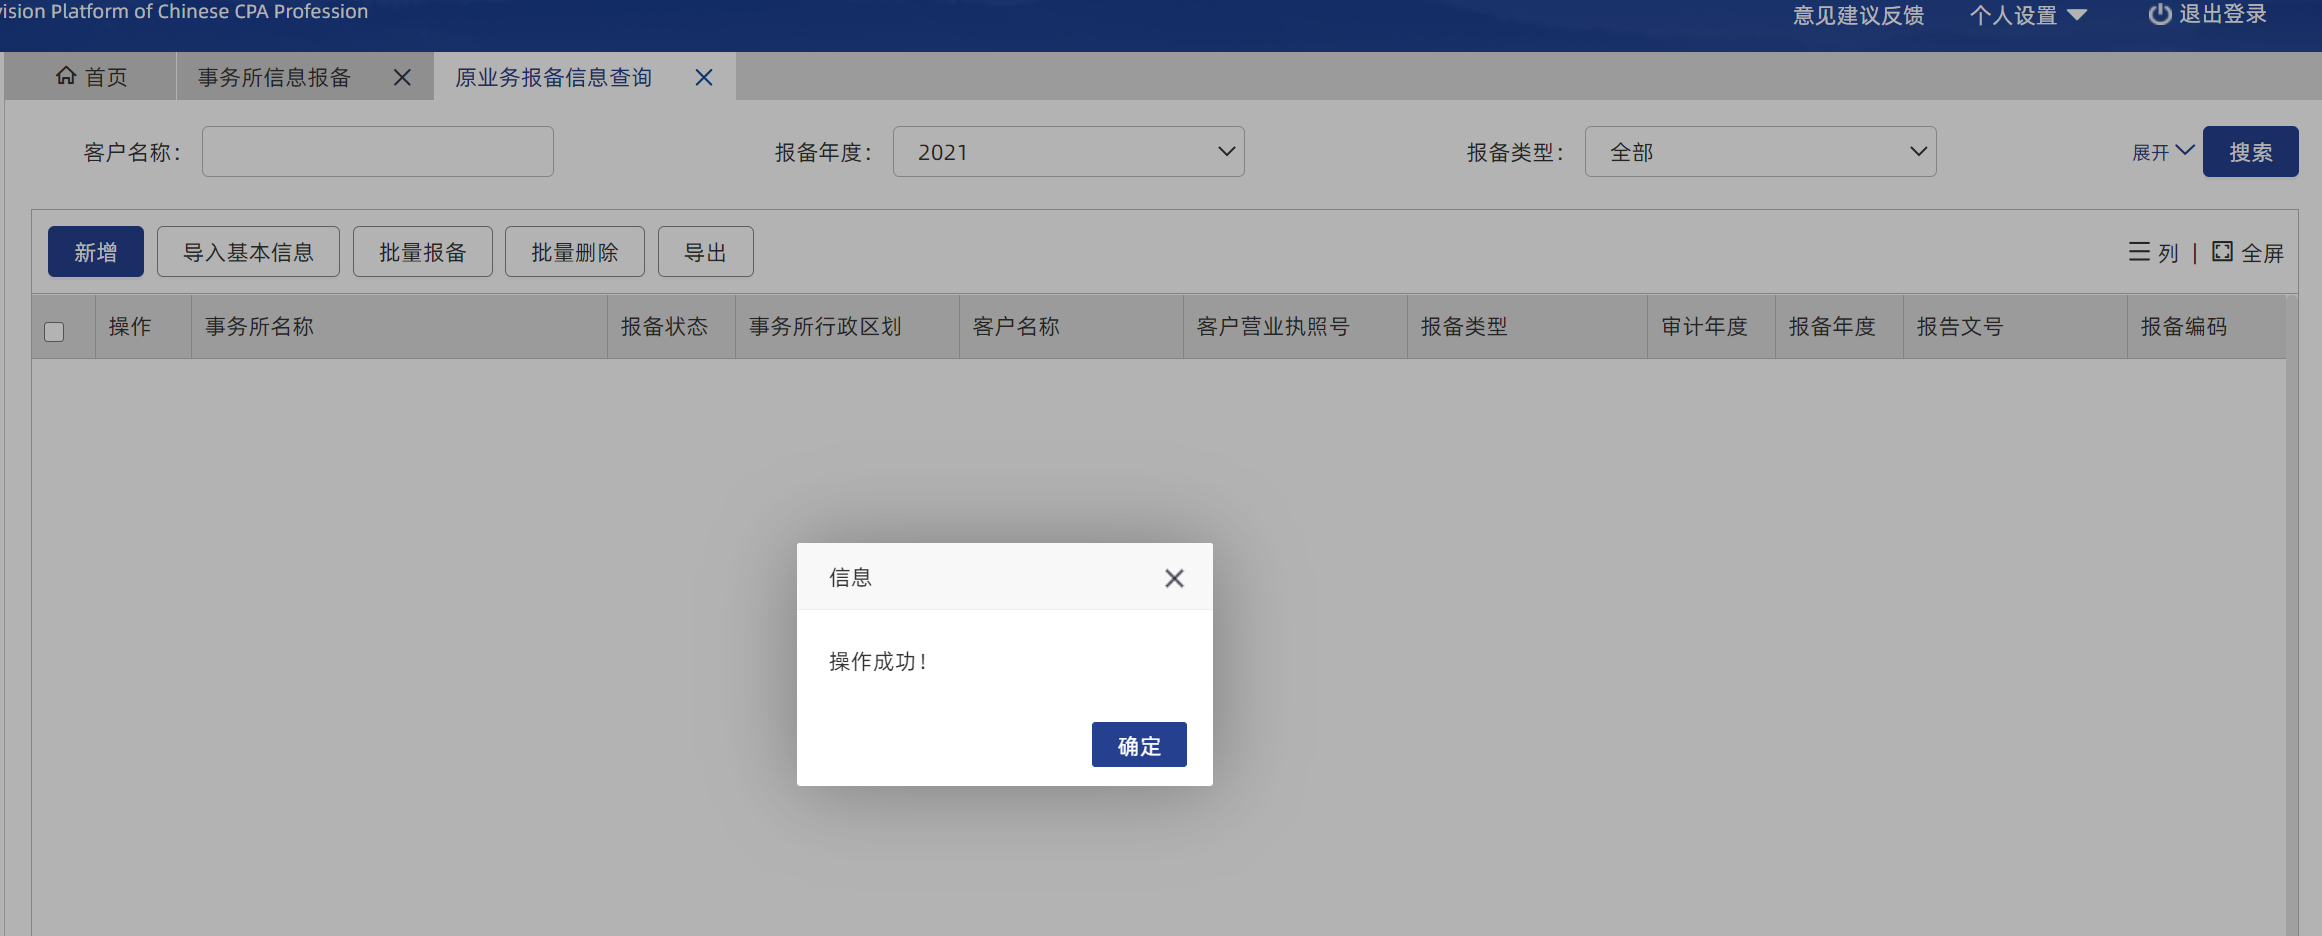Toggle the select-all checkbox in table header
The width and height of the screenshot is (2322, 936).
54,331
